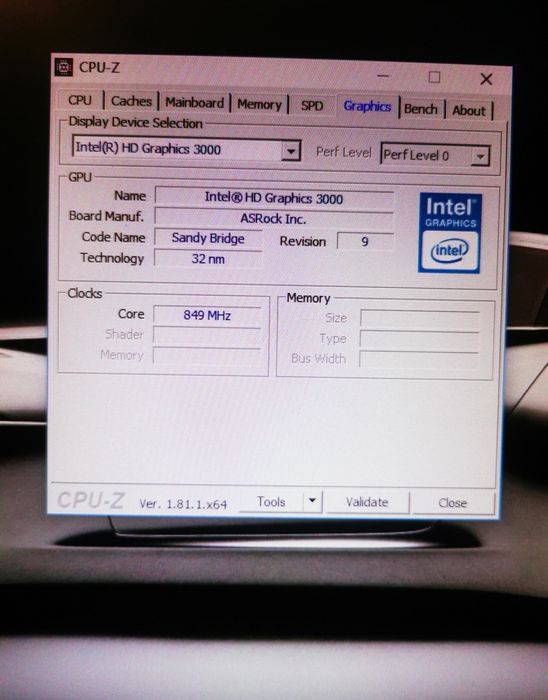548x700 pixels.
Task: Click the Tools button
Action: [x=271, y=502]
